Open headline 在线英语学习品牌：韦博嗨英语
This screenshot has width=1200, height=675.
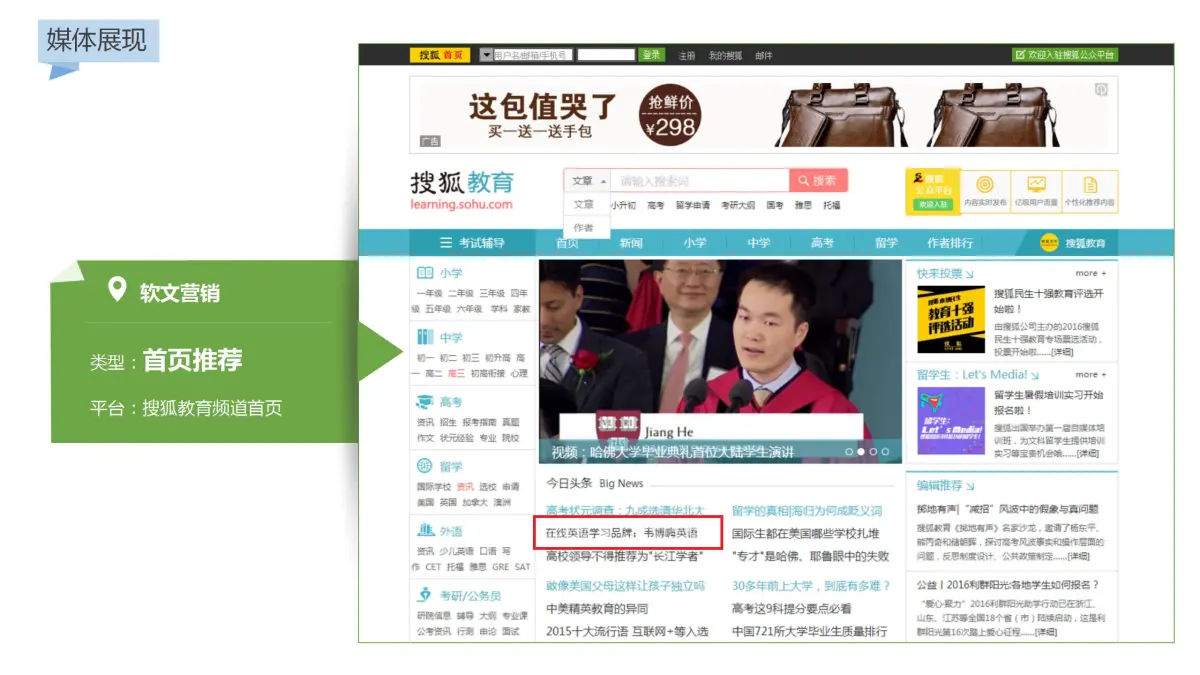pyautogui.click(x=622, y=533)
